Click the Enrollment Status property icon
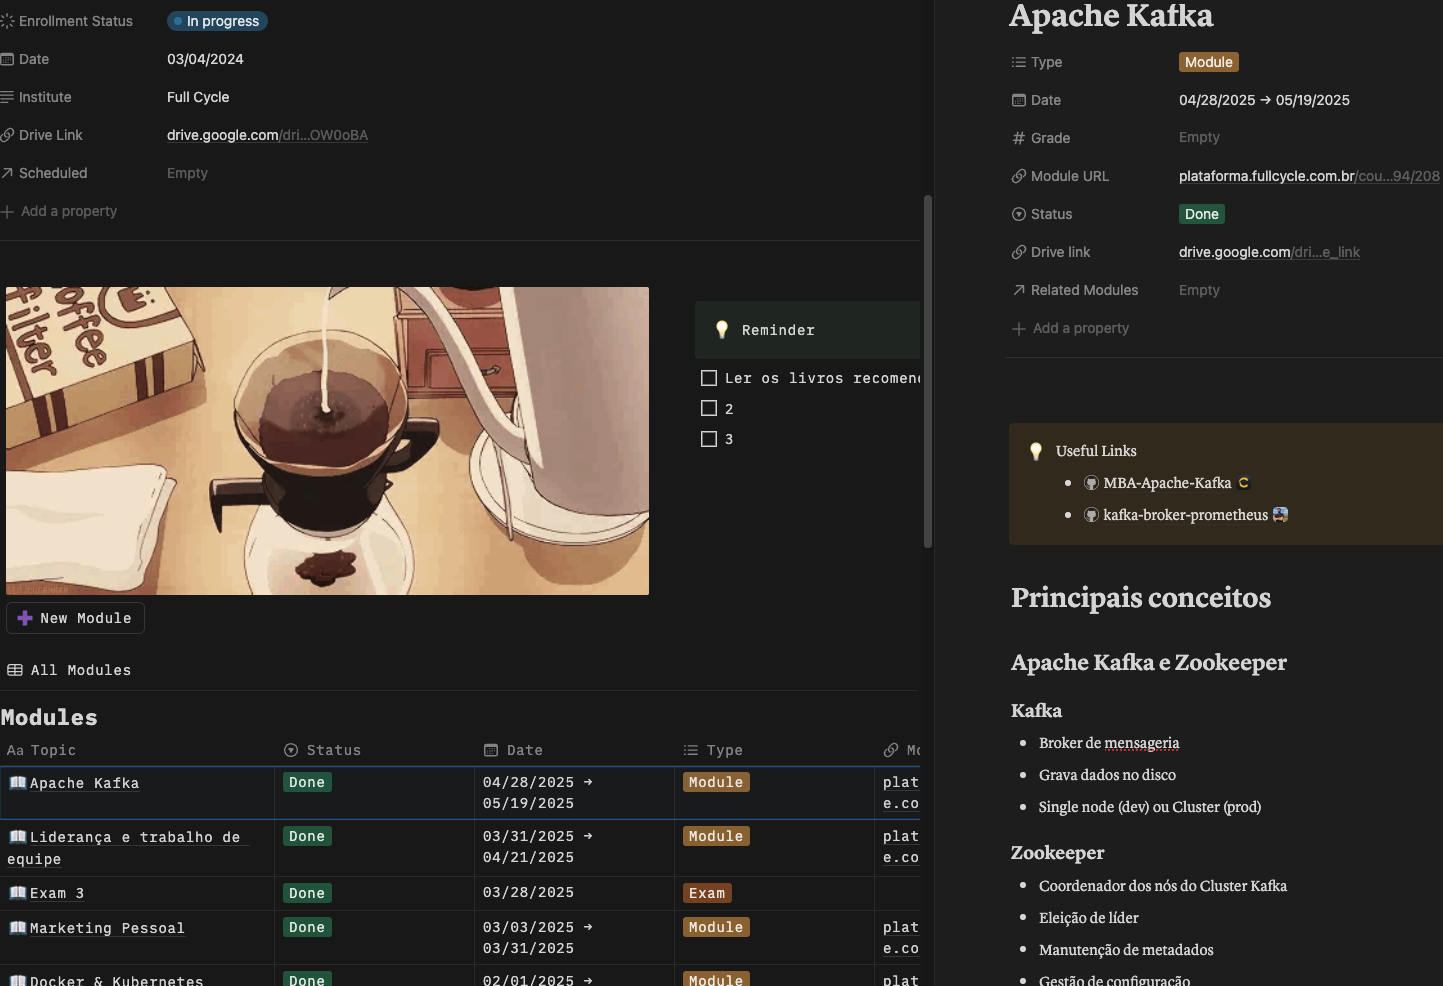 click(7, 21)
